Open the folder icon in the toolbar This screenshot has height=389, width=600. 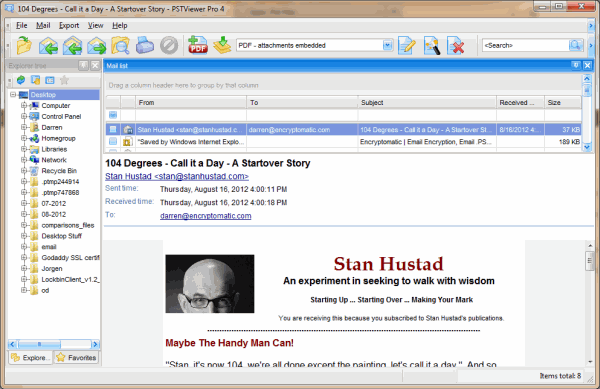24,46
